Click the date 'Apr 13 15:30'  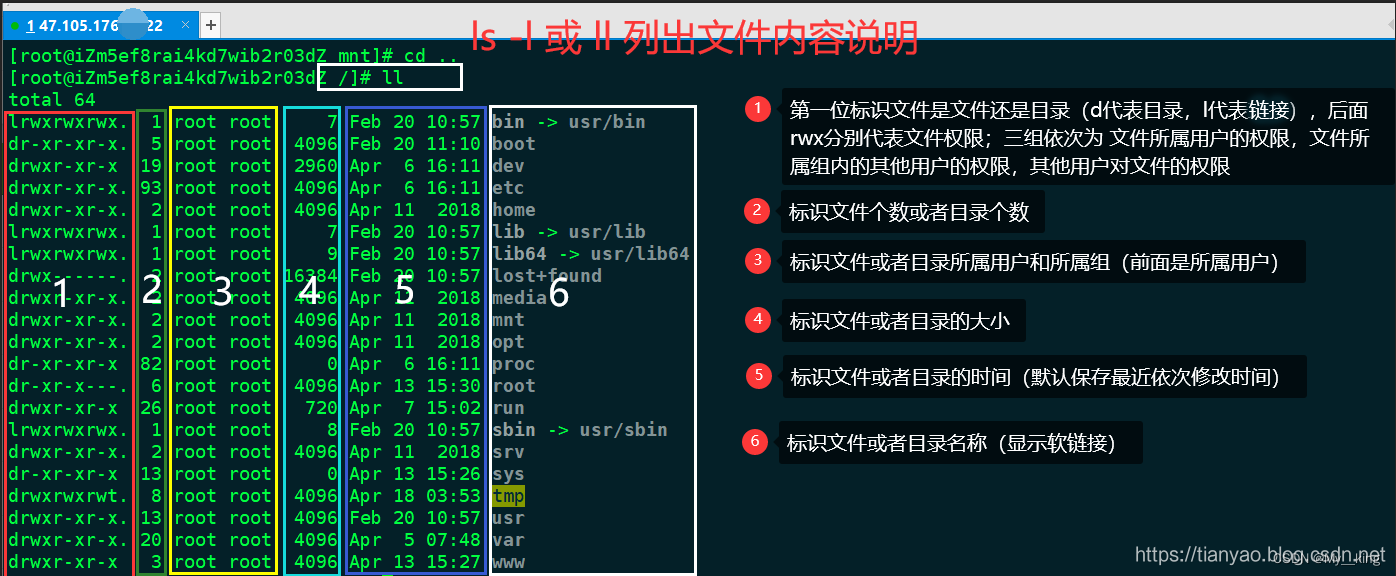pyautogui.click(x=415, y=386)
